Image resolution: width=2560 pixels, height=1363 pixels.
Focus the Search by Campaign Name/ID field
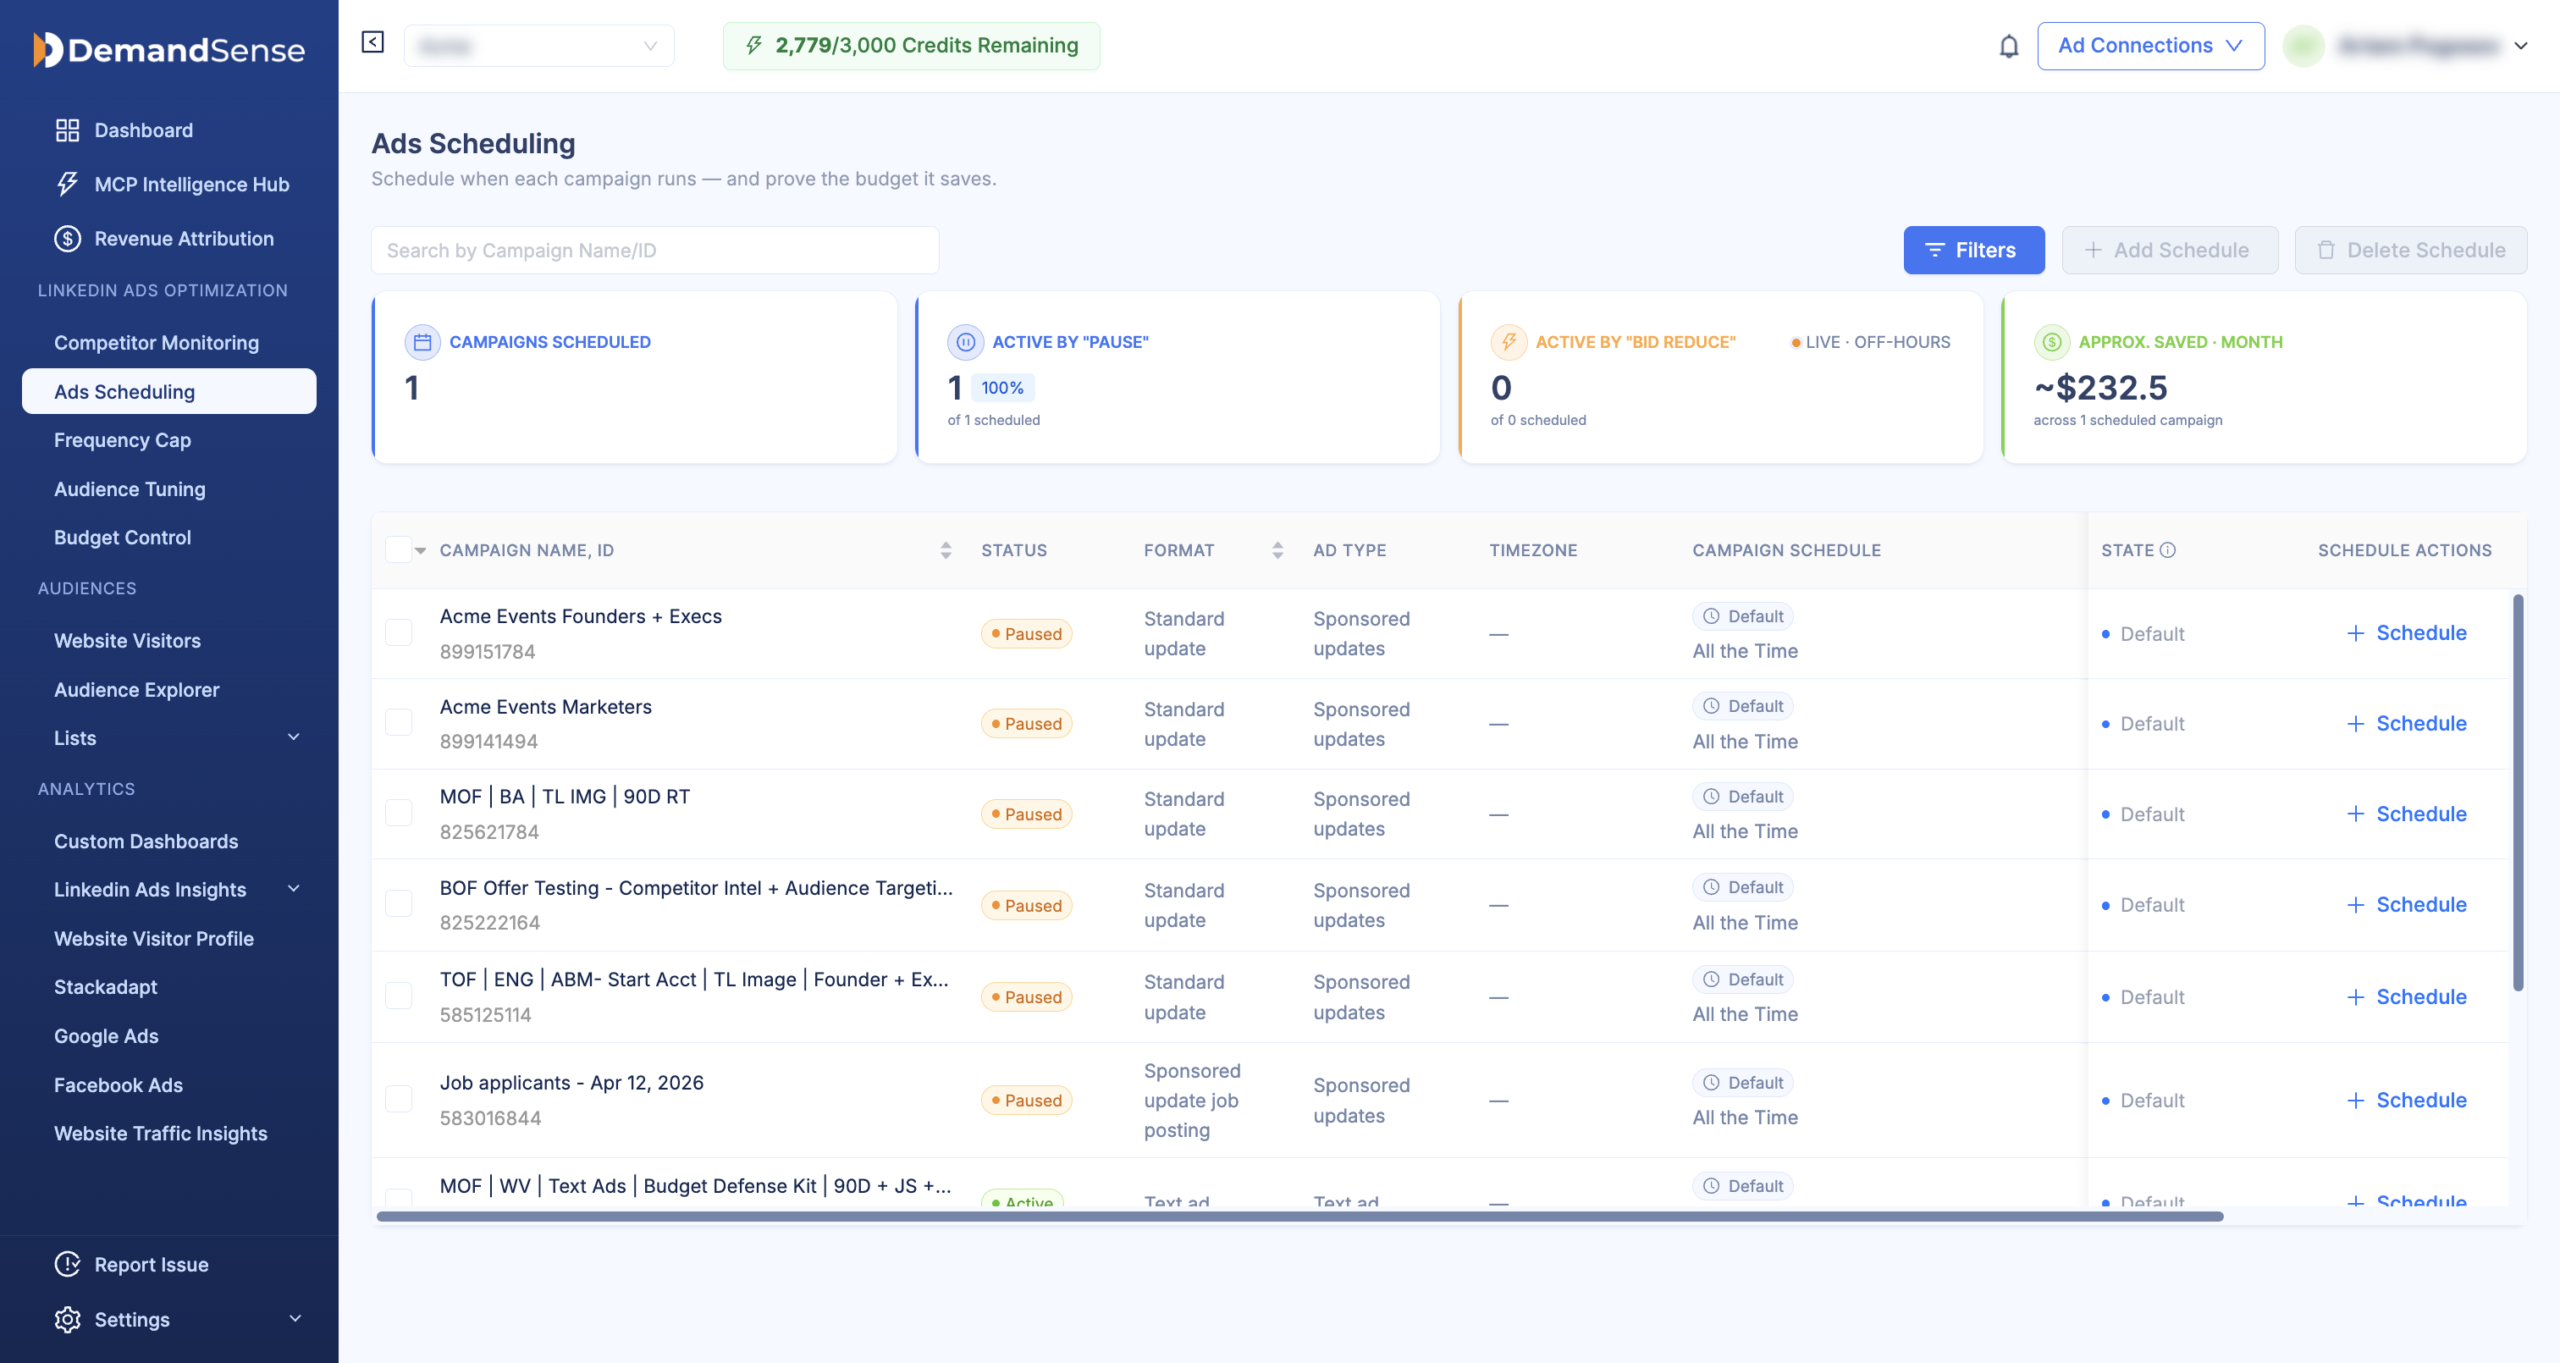tap(655, 250)
